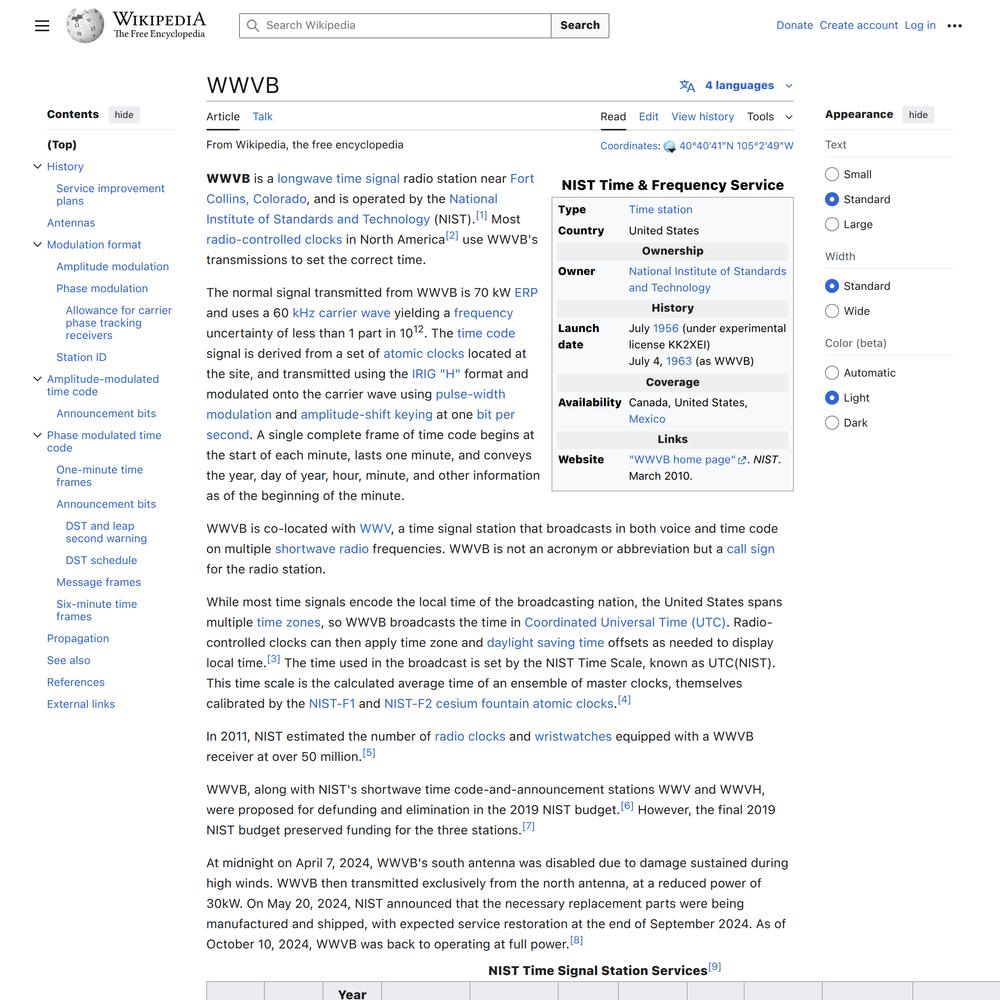This screenshot has height=1000, width=1000.
Task: Hide the Appearance panel
Action: (x=918, y=115)
